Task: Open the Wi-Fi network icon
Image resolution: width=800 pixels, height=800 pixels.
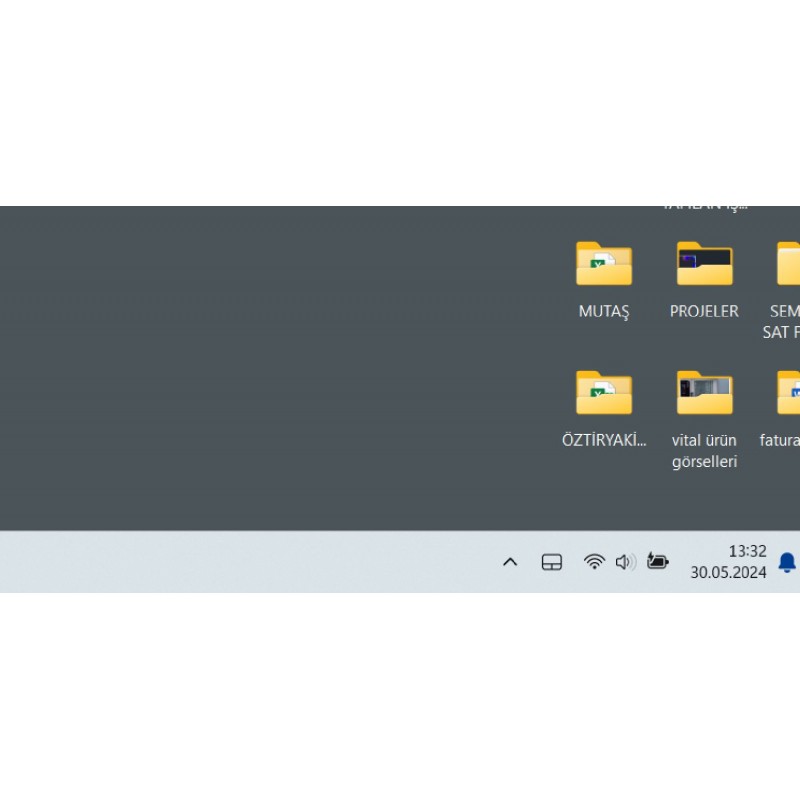Action: coord(594,562)
